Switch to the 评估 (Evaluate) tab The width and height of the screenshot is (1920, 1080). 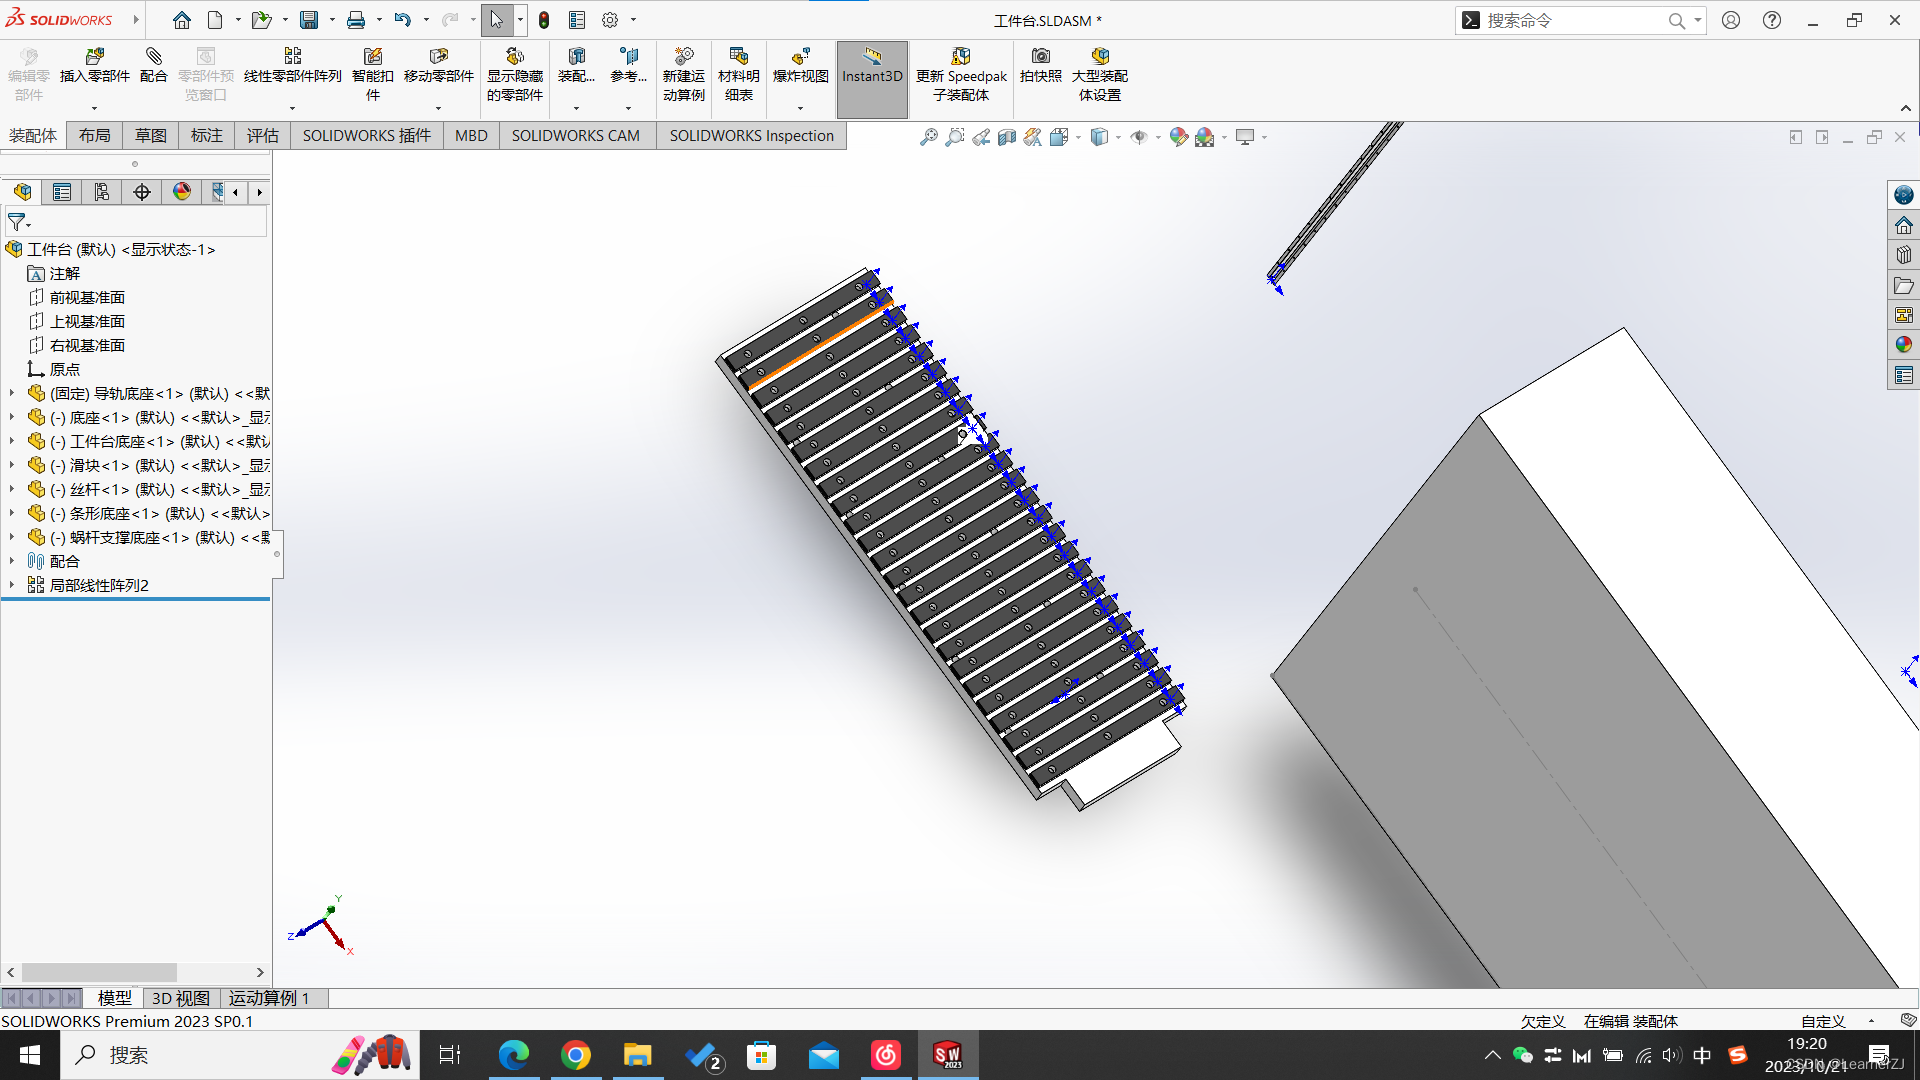(x=262, y=135)
